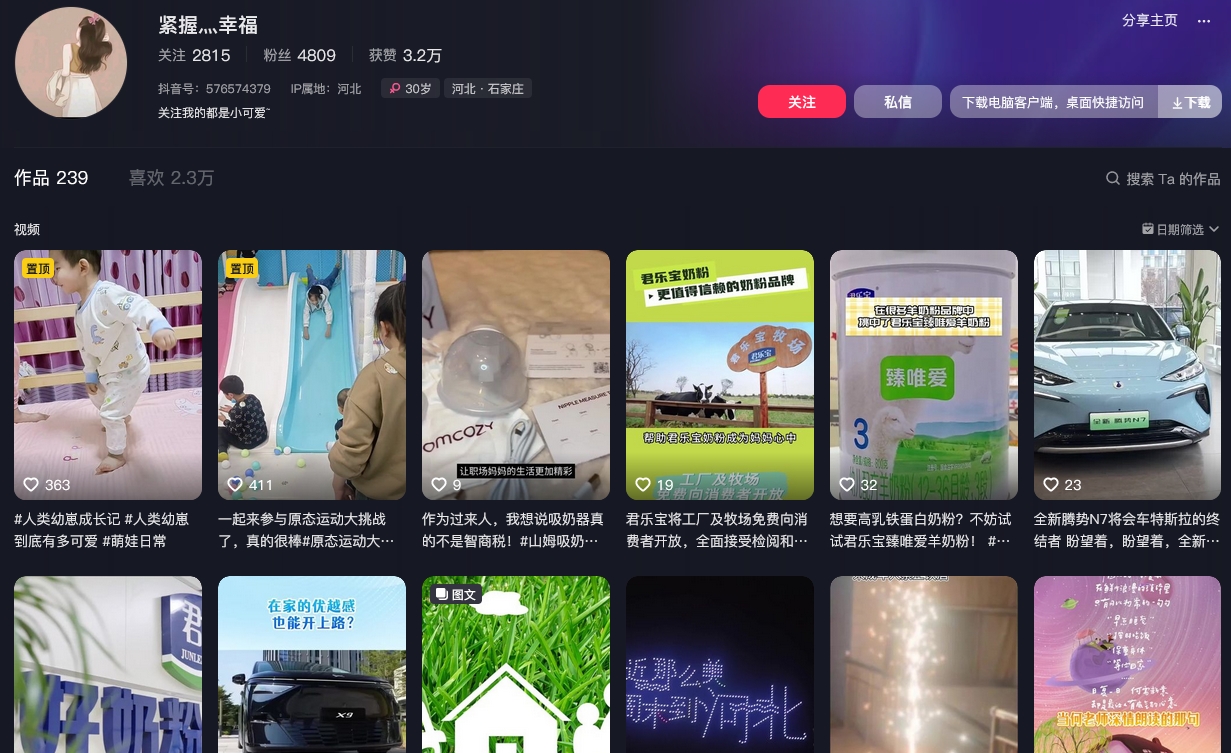Open the three-dots more options menu
The image size is (1231, 753).
1204,21
